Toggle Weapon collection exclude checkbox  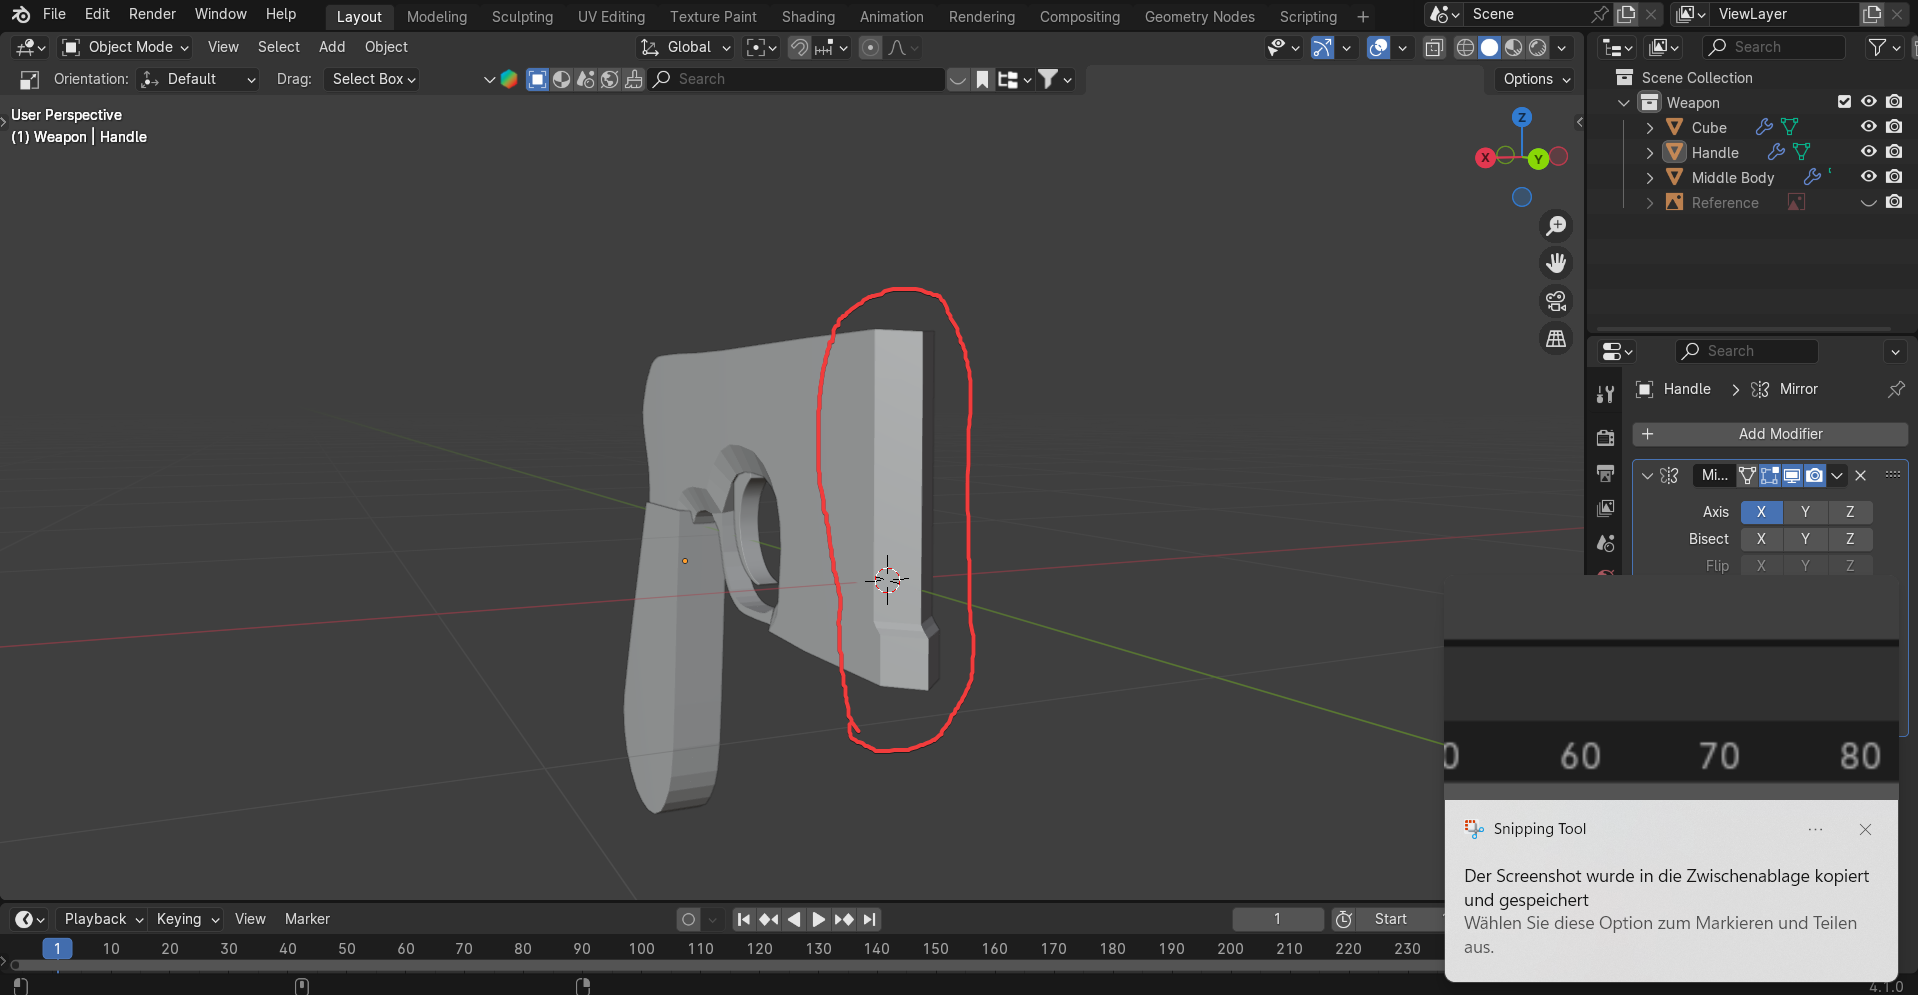(1844, 102)
